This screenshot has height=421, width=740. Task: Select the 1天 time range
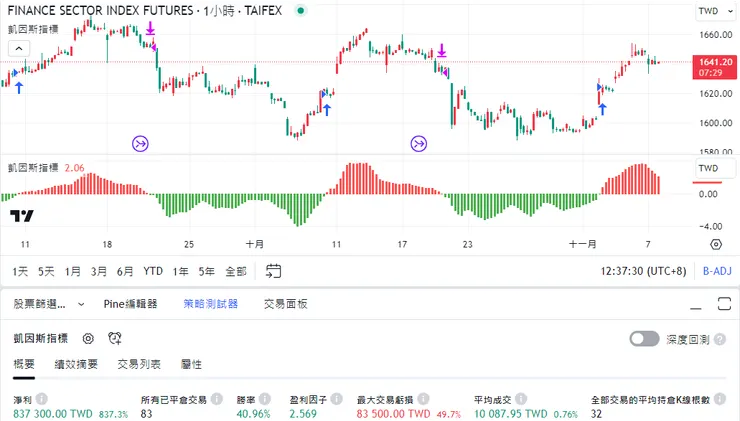pyautogui.click(x=20, y=271)
